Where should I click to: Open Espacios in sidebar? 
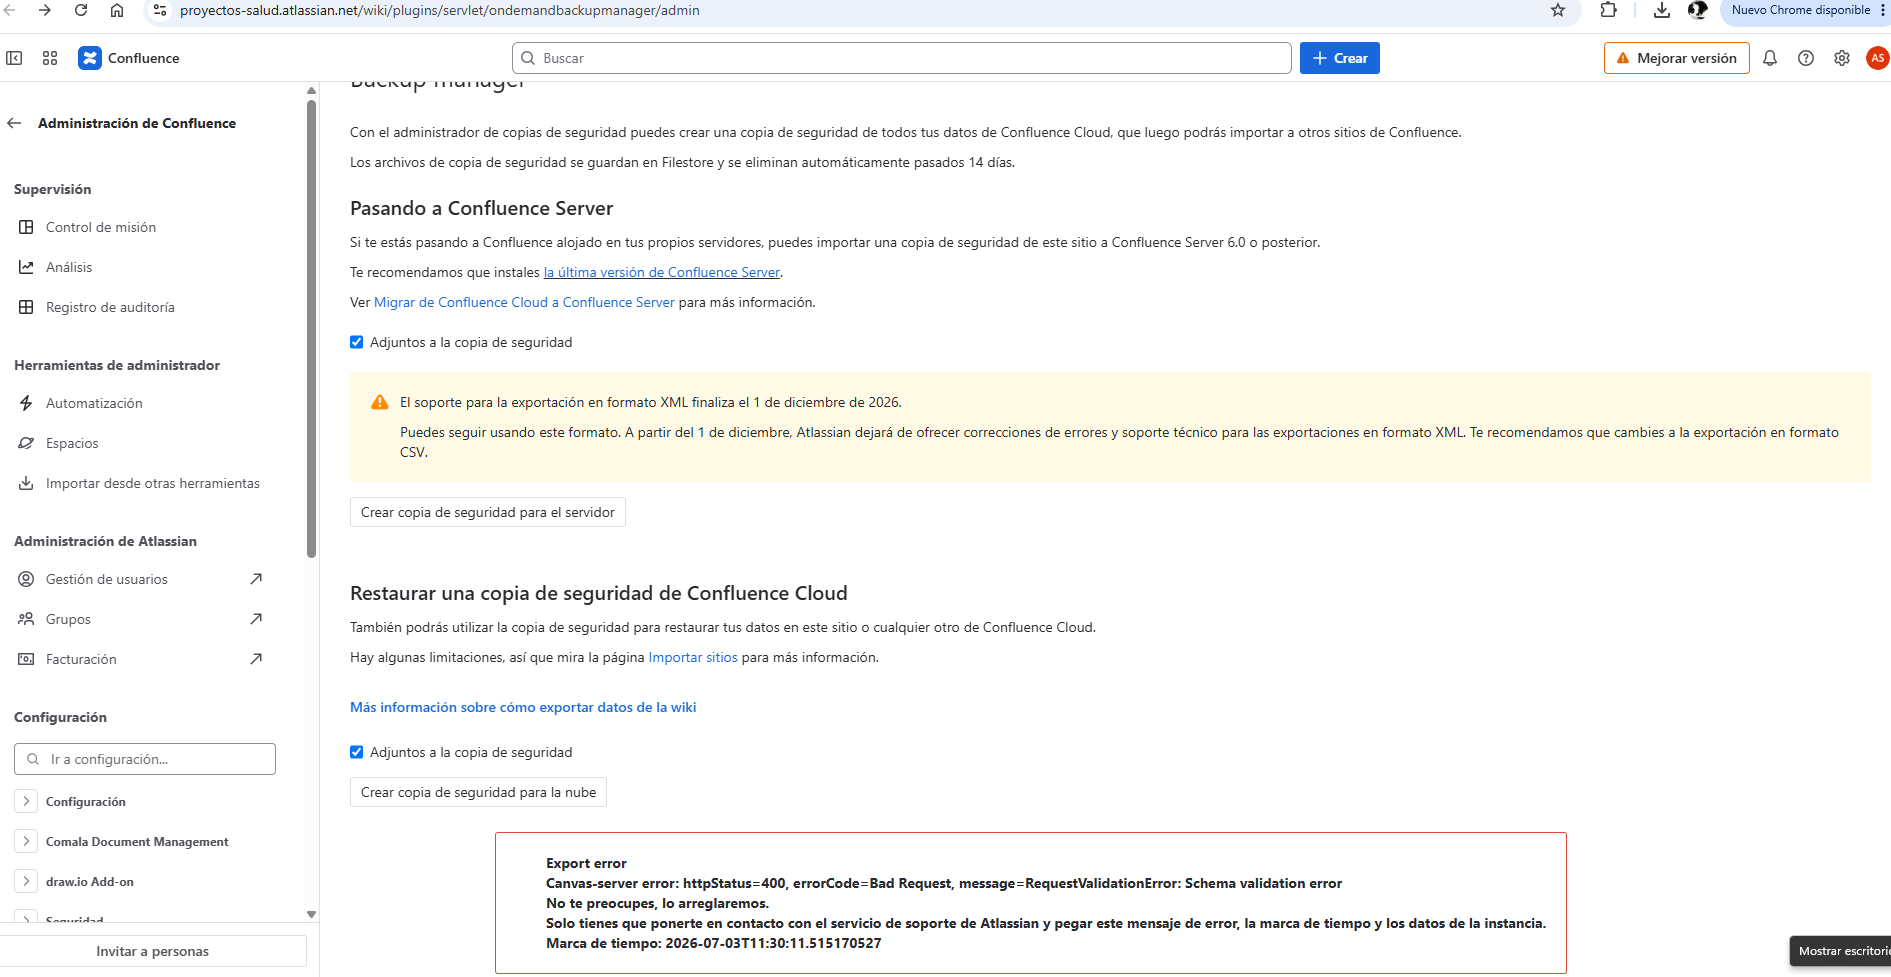(72, 443)
